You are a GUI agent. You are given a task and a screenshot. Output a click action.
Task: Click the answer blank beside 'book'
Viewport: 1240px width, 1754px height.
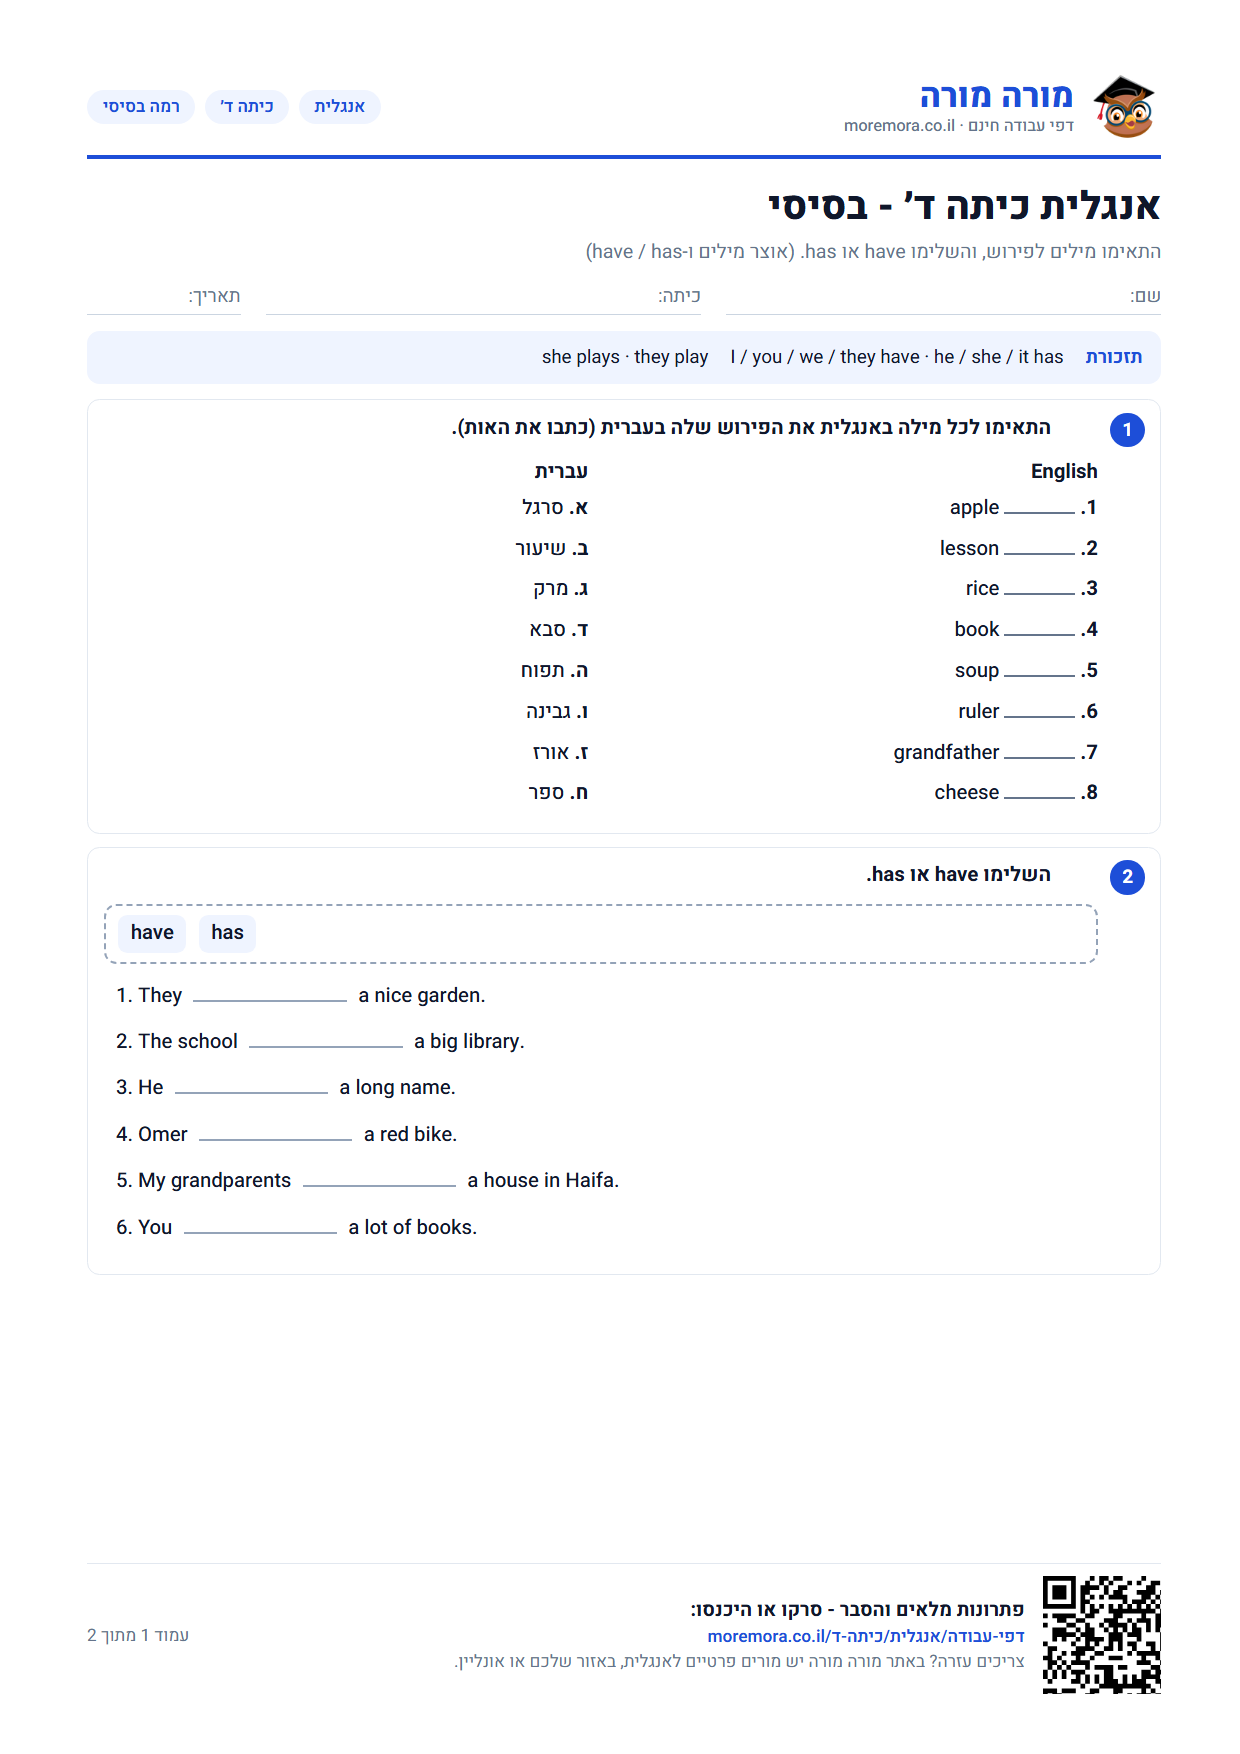1039,632
